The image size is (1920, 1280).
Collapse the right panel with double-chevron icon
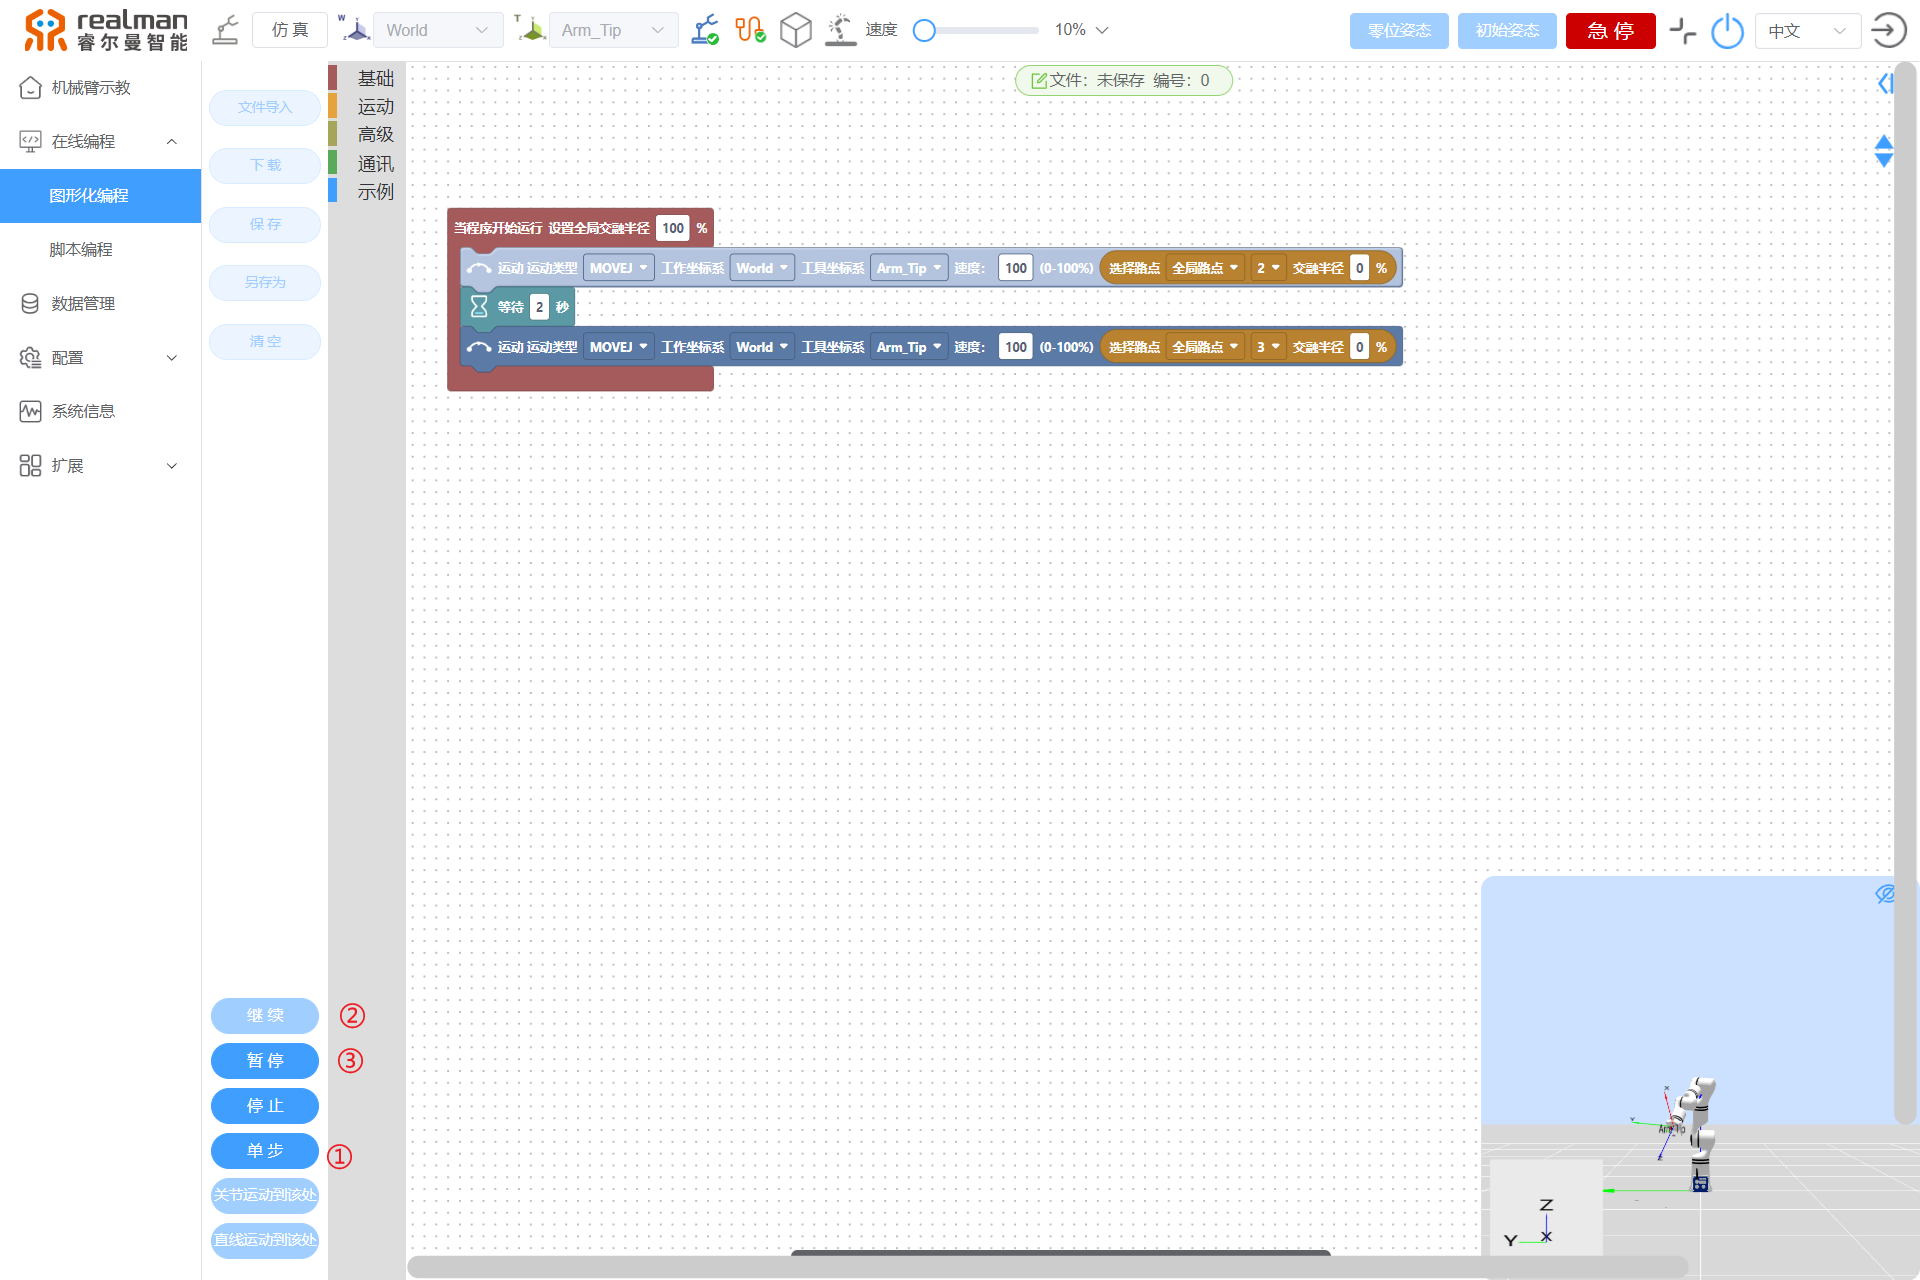point(1885,84)
